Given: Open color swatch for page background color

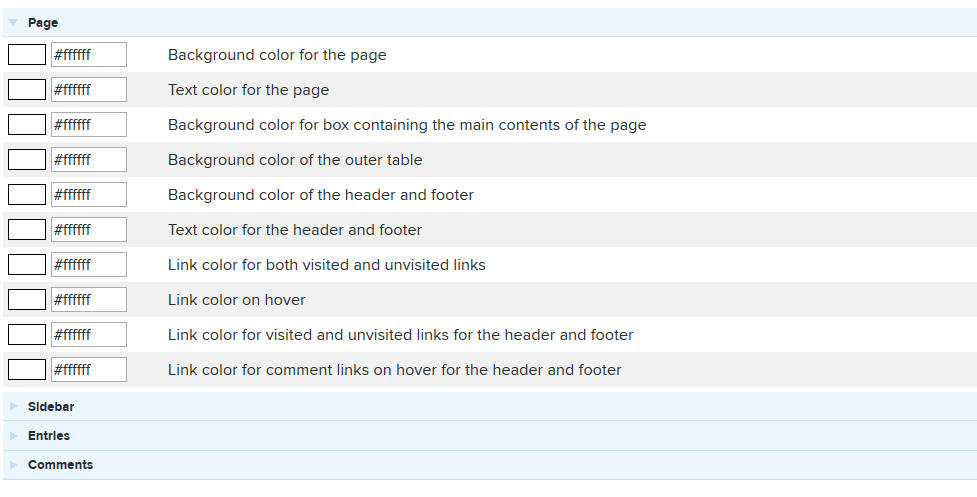Looking at the screenshot, I should pos(27,55).
